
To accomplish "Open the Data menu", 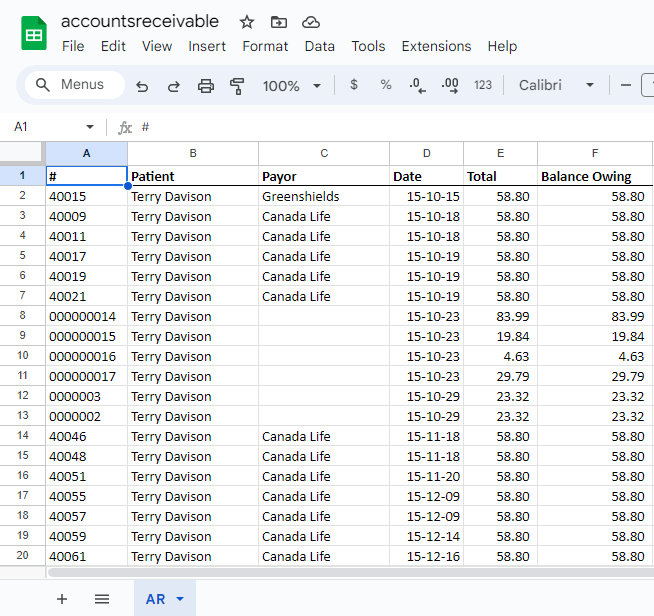I will tap(319, 46).
